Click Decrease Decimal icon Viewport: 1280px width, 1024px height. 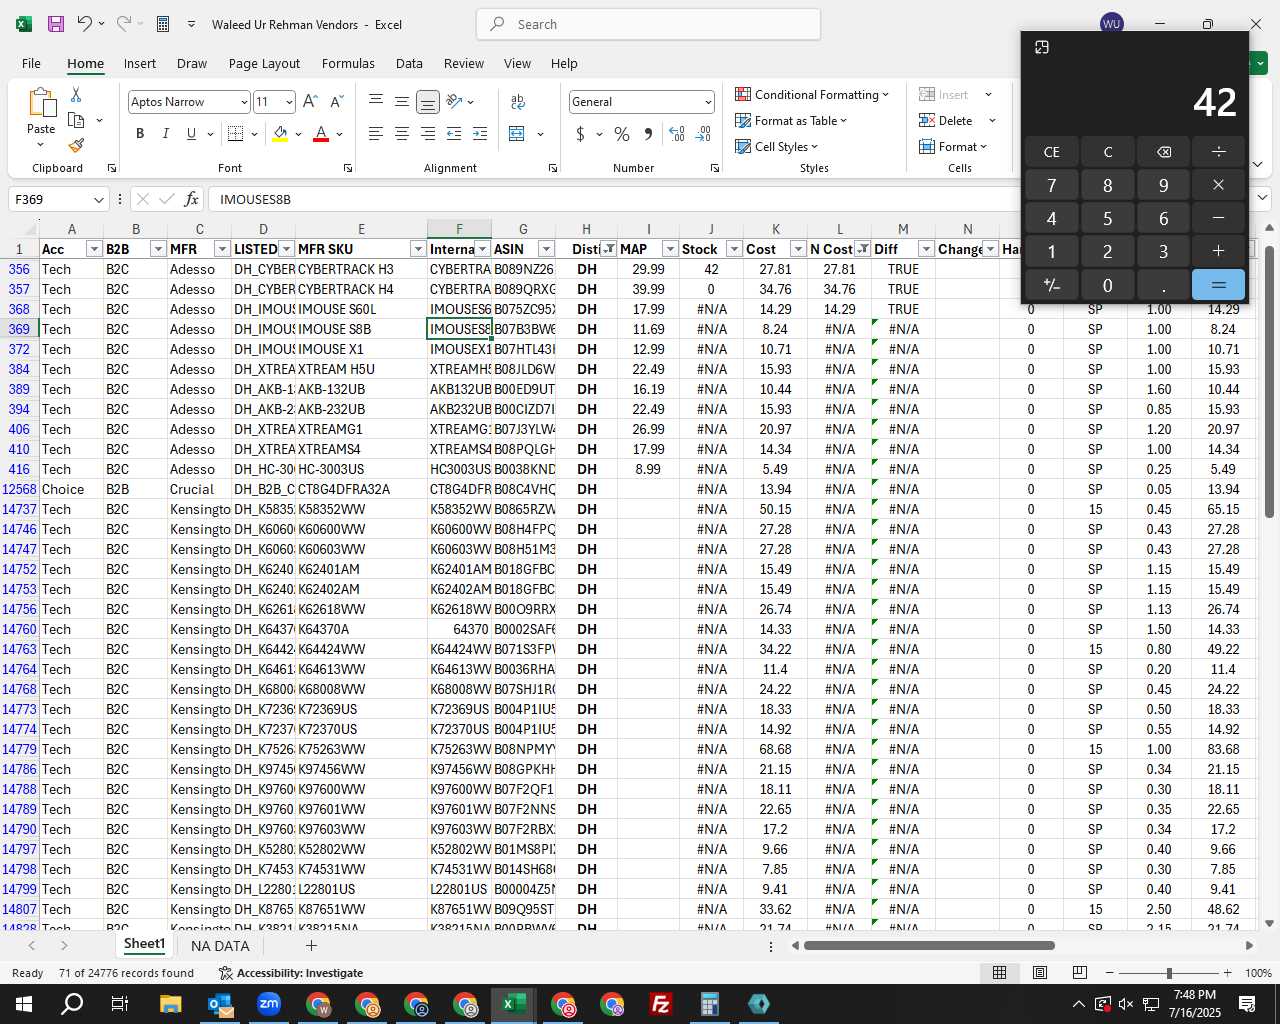click(703, 133)
